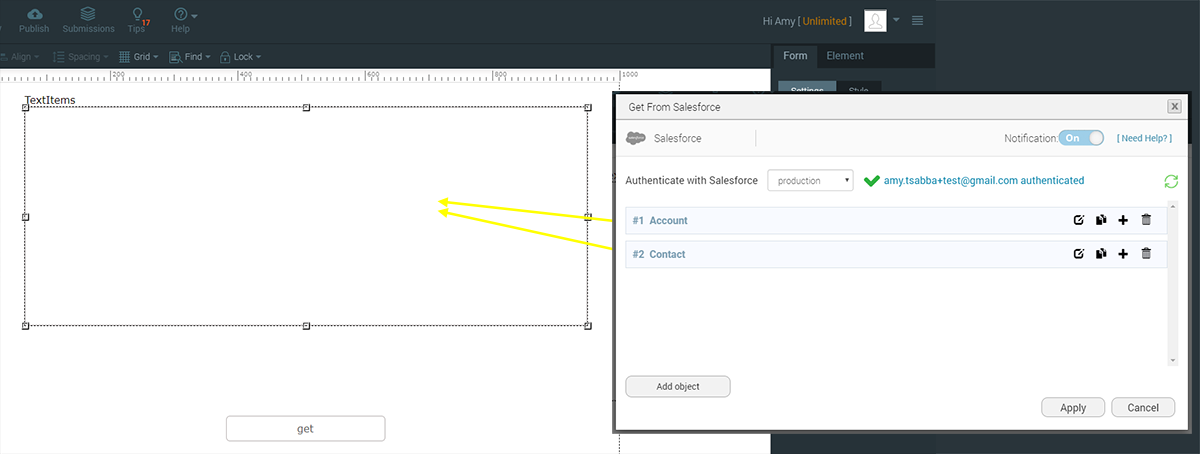Click the Cancel button
The height and width of the screenshot is (454, 1200).
pyautogui.click(x=1143, y=407)
